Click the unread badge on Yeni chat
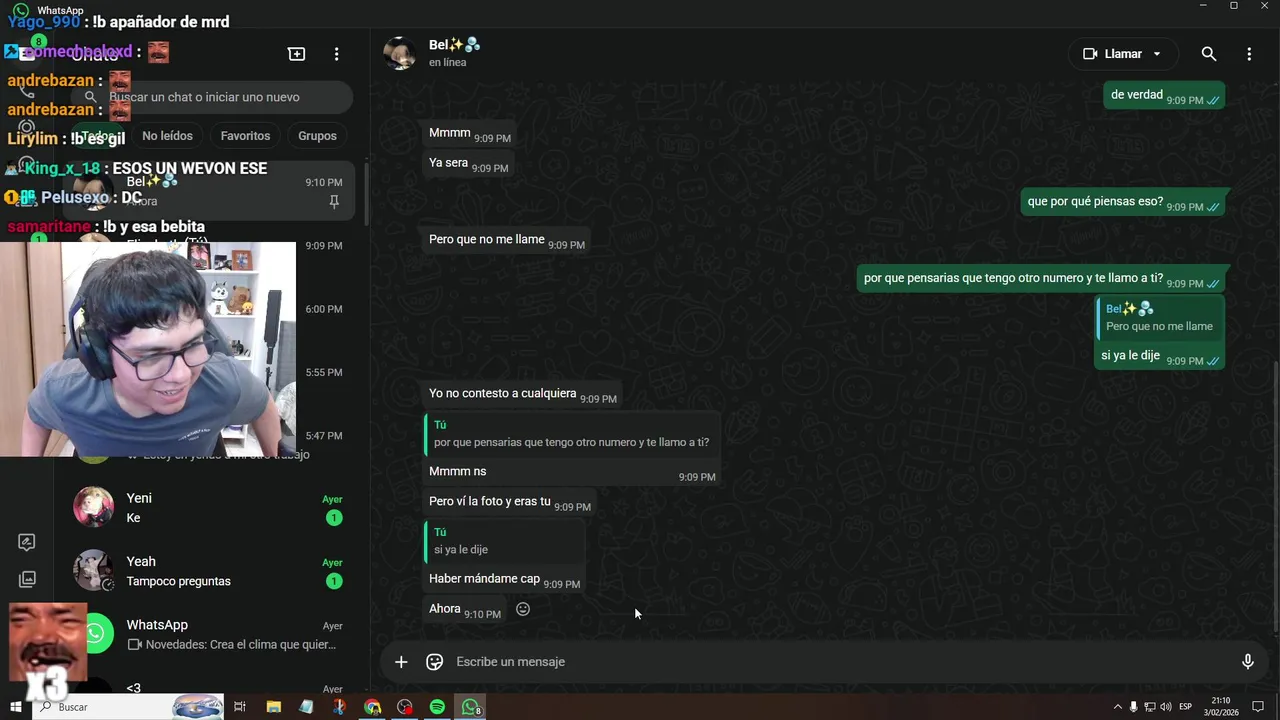Image resolution: width=1280 pixels, height=720 pixels. point(334,518)
